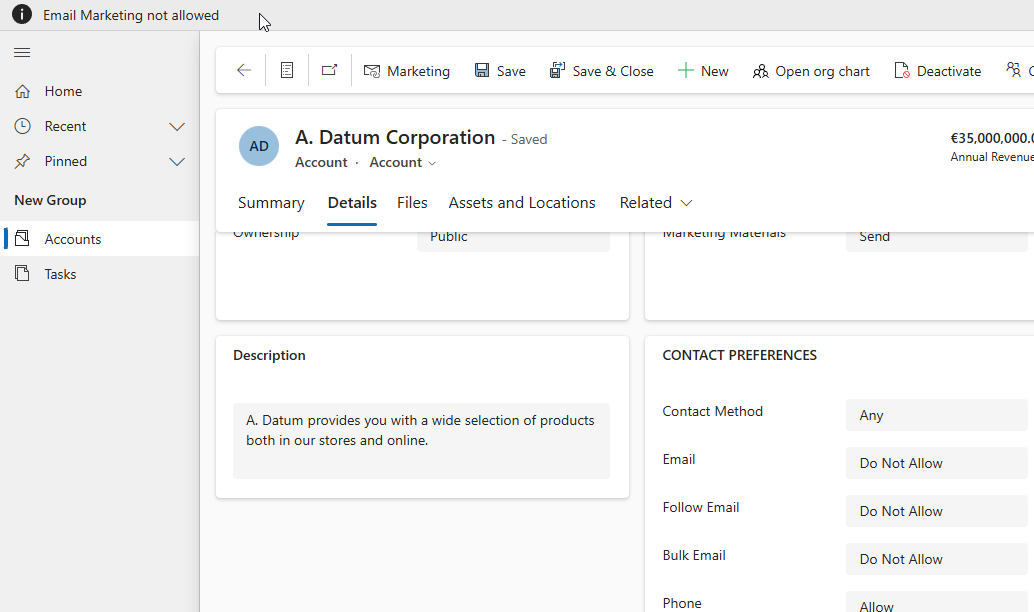Click the info icon beside Email Marketing notification

[22, 15]
